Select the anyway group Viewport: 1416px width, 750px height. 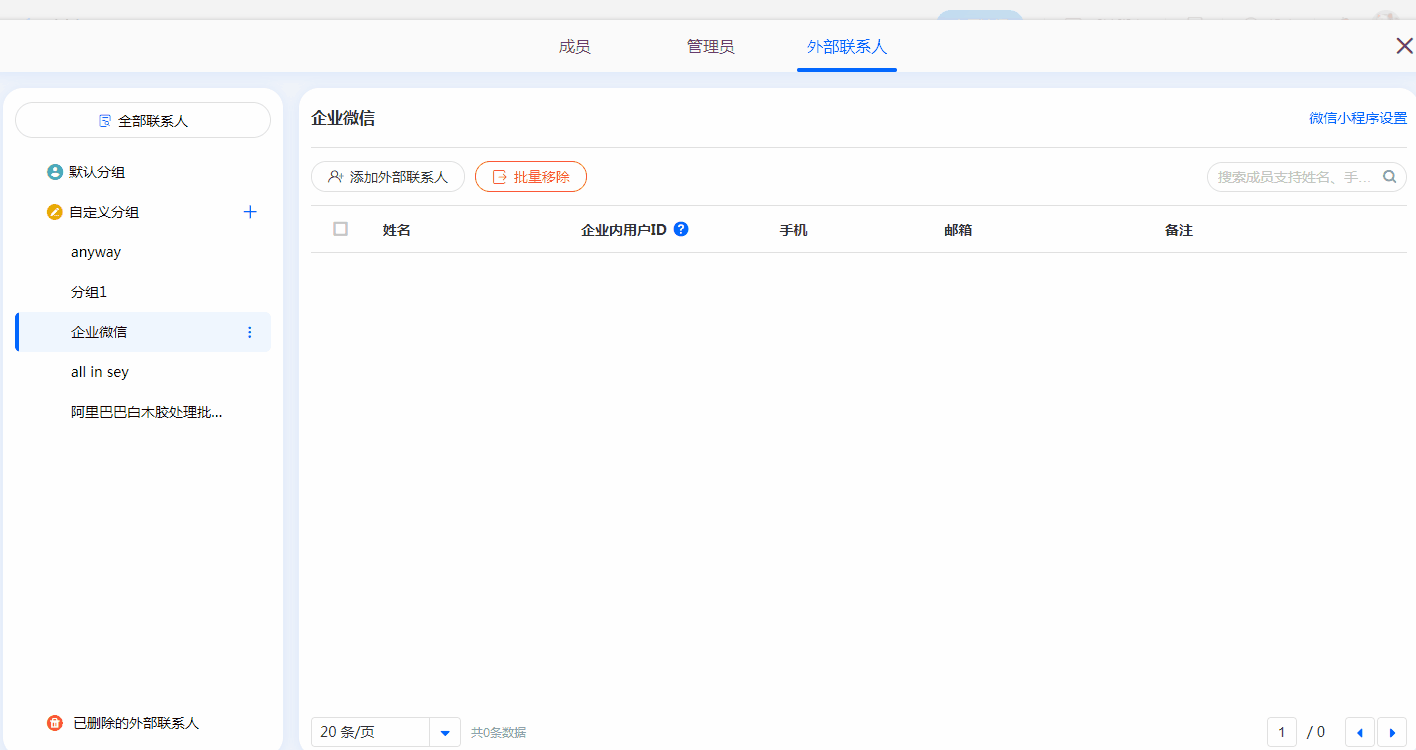pos(96,252)
